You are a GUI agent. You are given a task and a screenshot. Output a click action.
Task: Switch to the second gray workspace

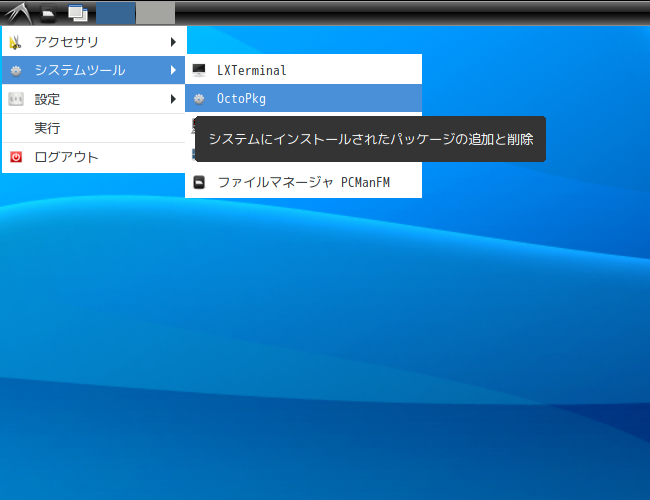tap(155, 13)
